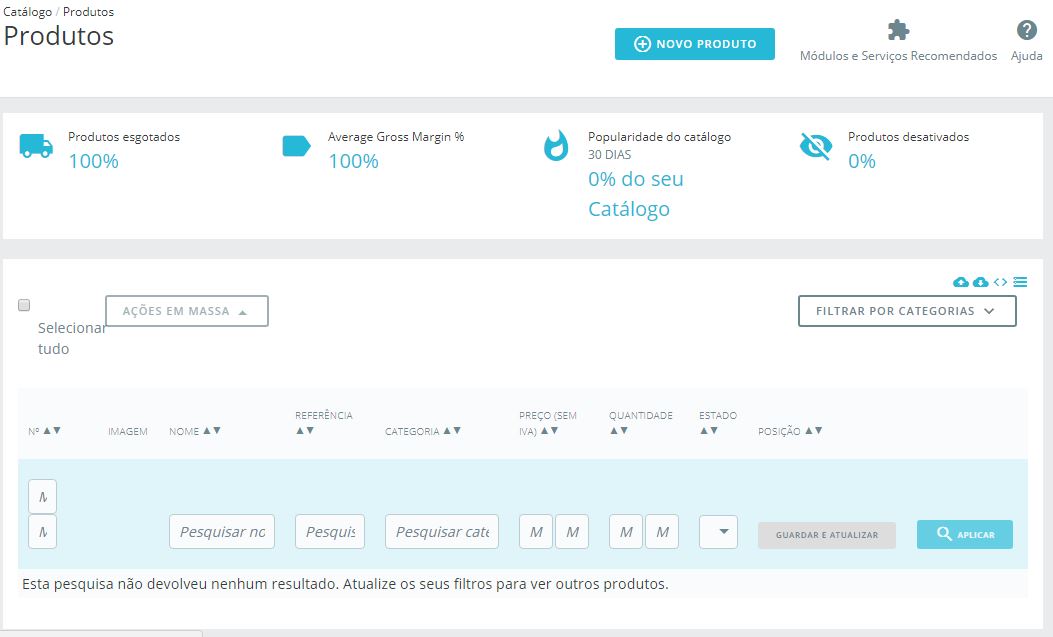The image size is (1053, 637).
Task: Click the Aplicar search button
Action: (964, 534)
